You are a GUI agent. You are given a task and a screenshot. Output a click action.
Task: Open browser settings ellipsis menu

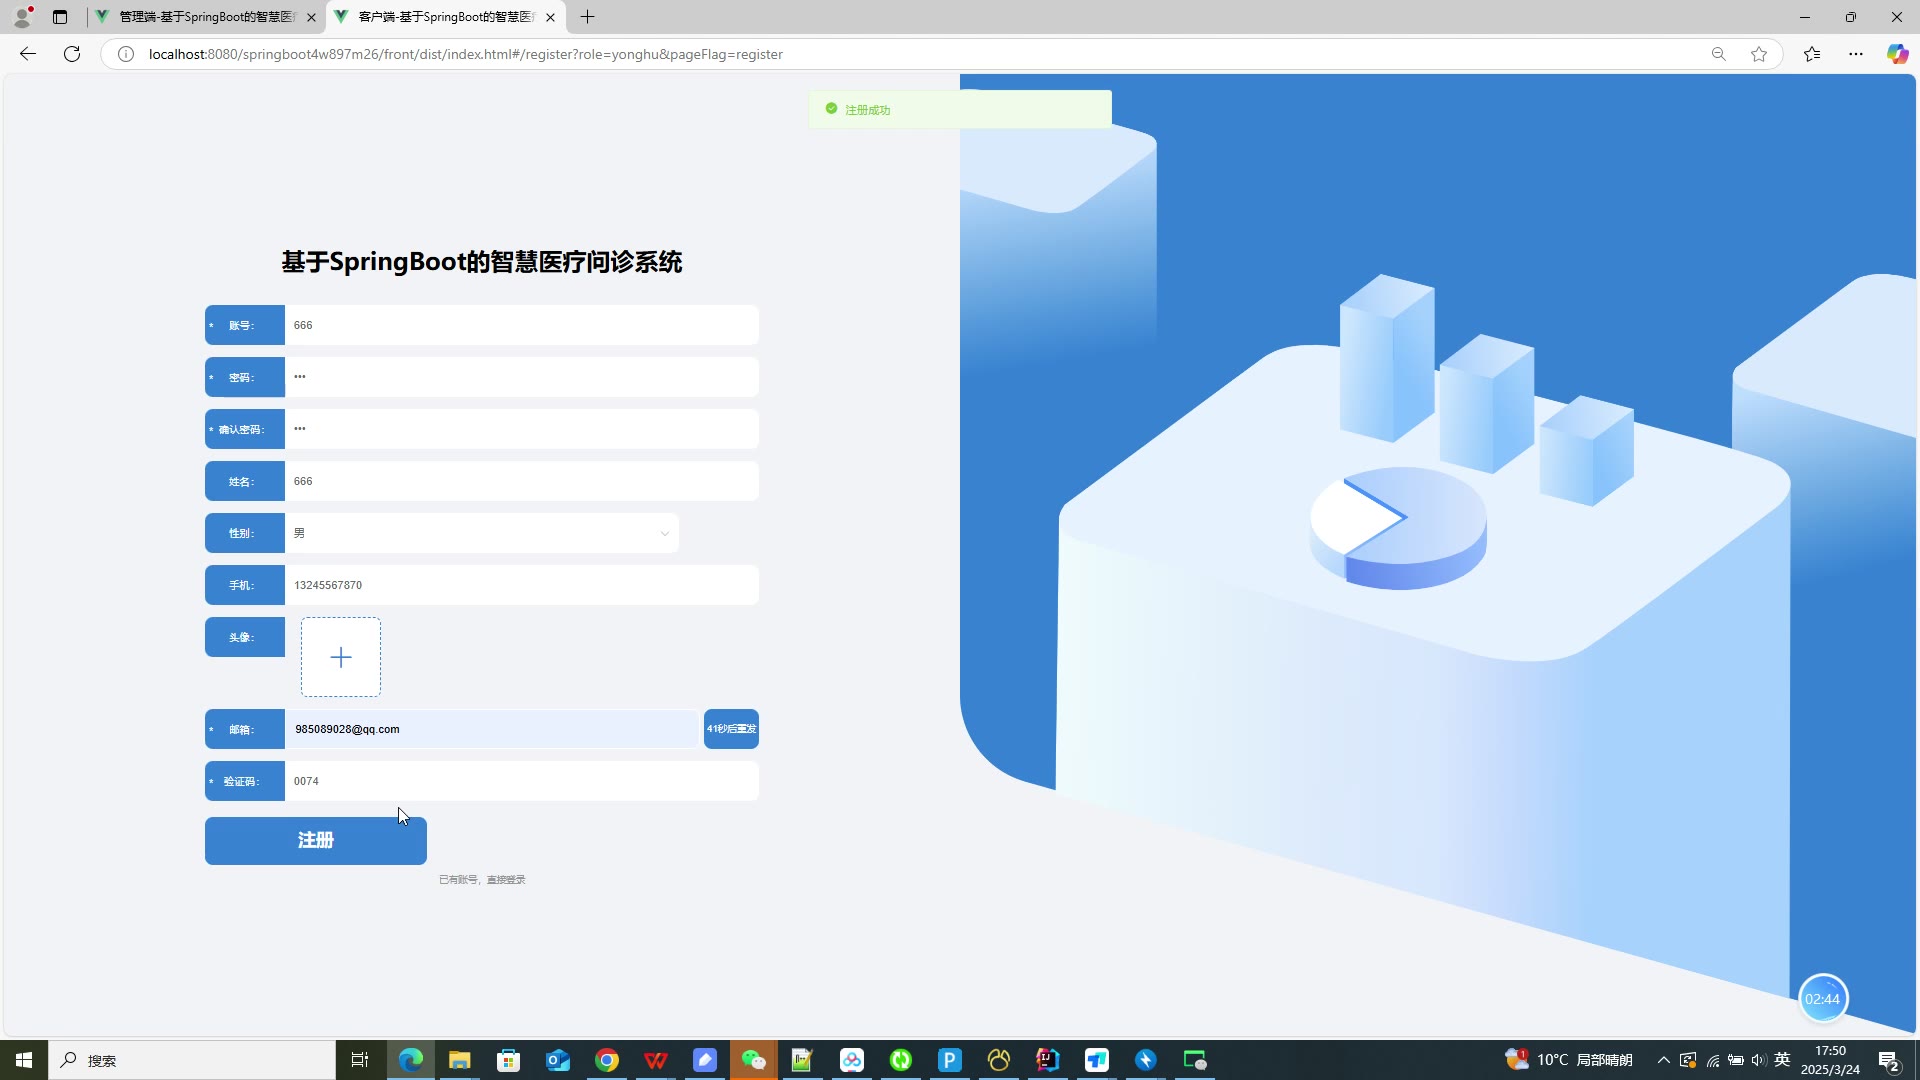click(1856, 54)
